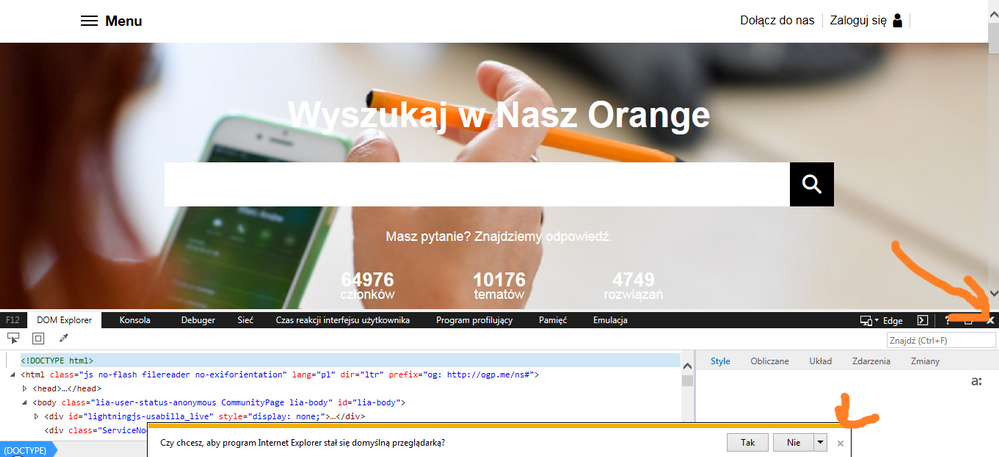Click the user profile icon beside Zaloguj się
Viewport: 999px width, 457px height.
(898, 20)
